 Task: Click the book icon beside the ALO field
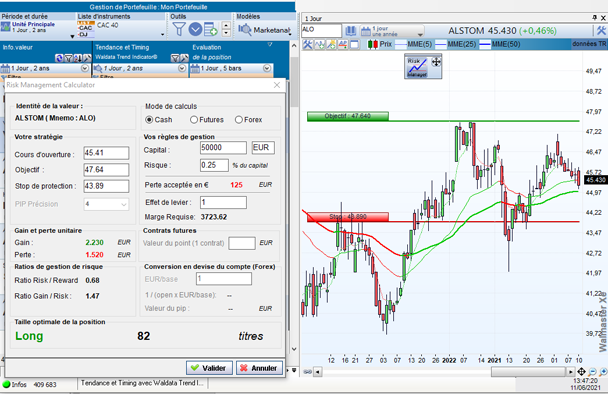(351, 31)
